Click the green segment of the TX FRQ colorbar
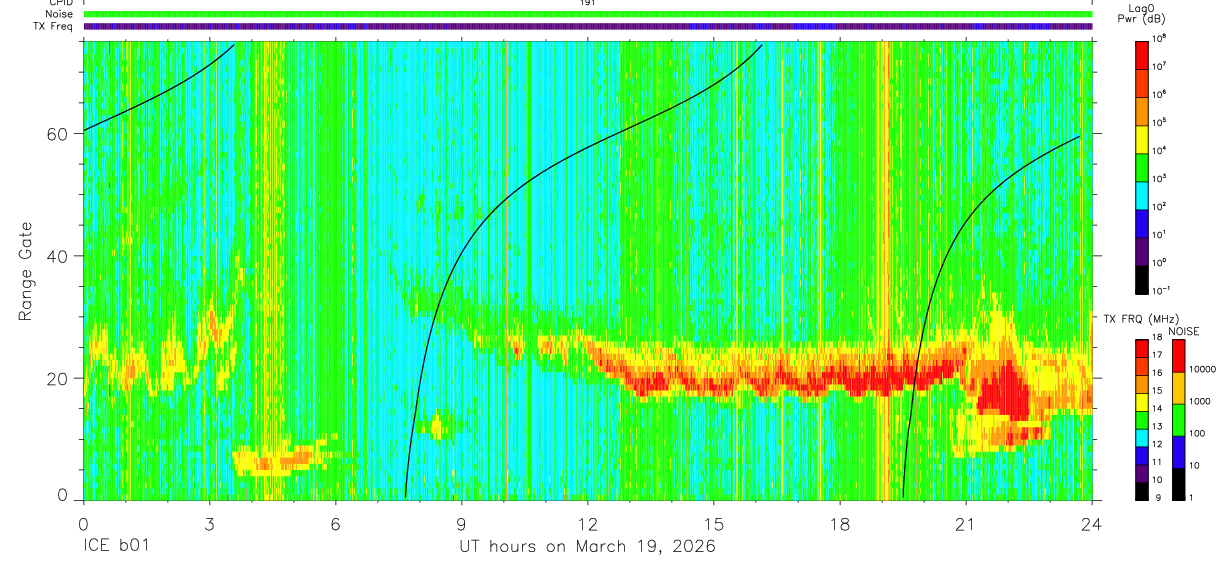 point(1142,419)
